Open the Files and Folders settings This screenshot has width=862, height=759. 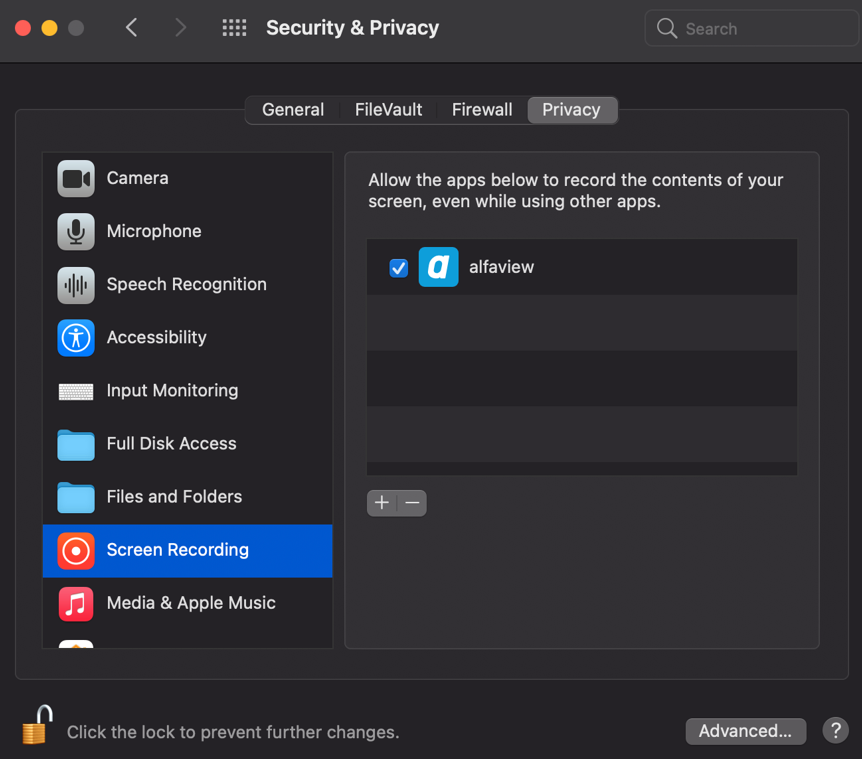click(174, 496)
